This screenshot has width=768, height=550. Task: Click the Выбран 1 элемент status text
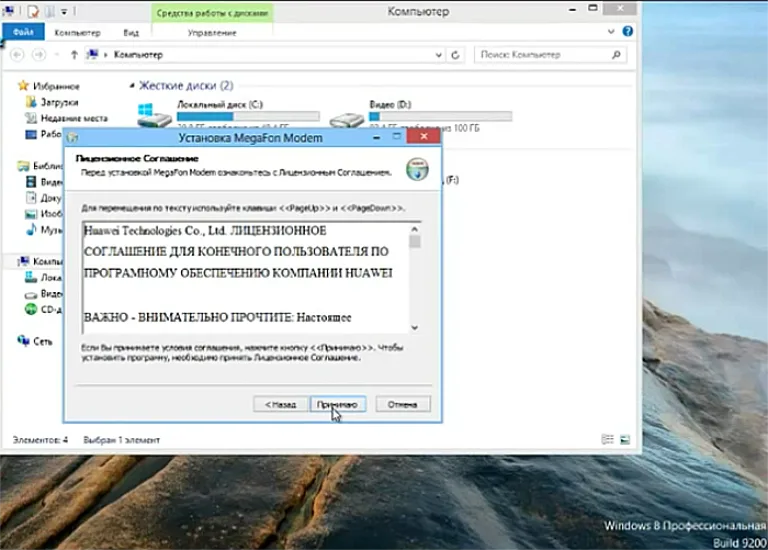click(121, 440)
